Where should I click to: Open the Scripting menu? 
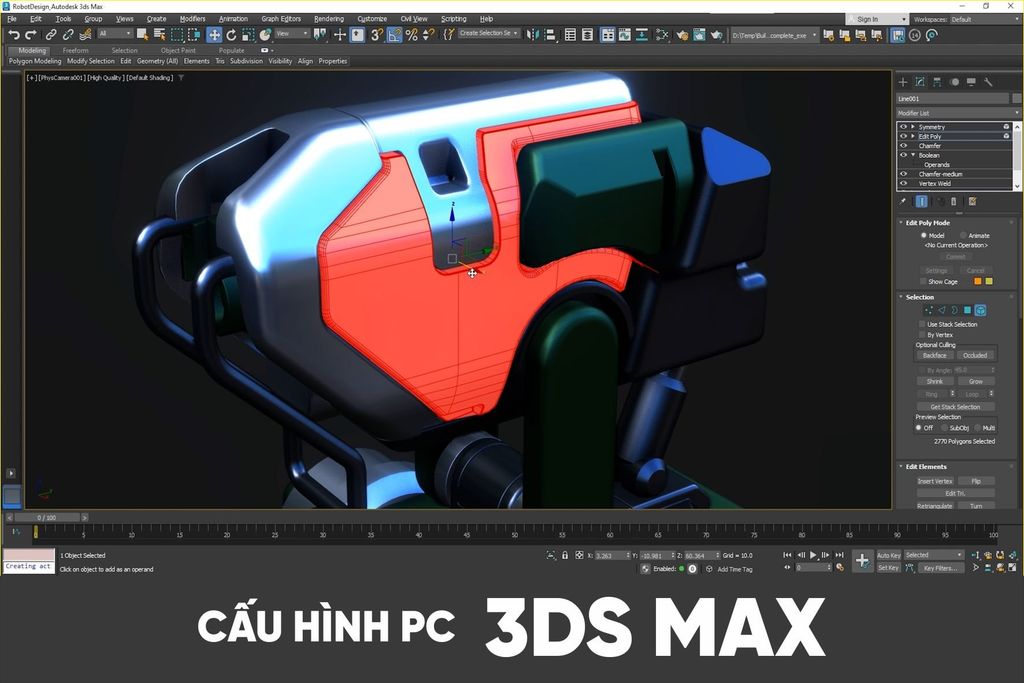tap(454, 19)
